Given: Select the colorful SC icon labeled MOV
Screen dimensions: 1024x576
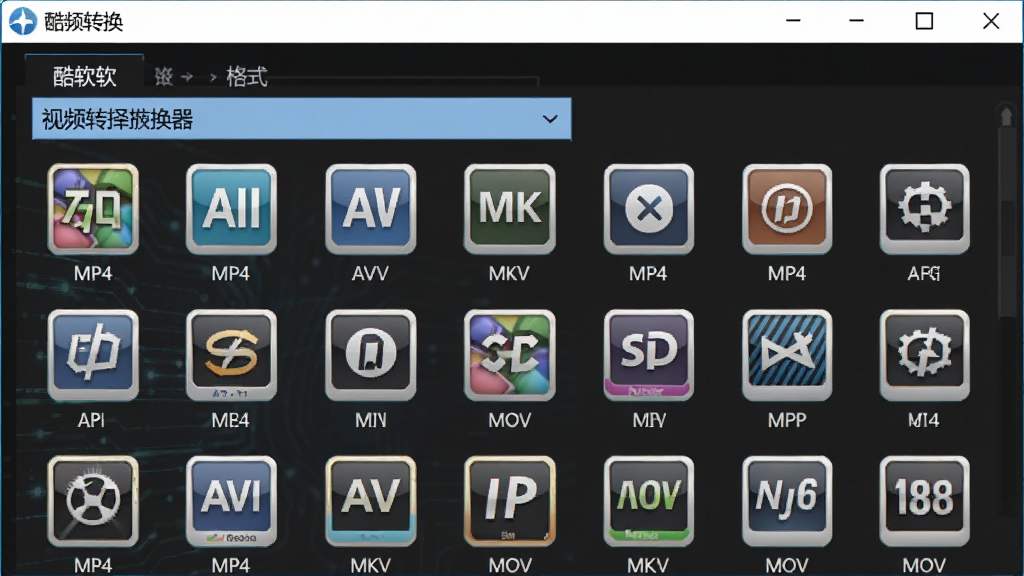Looking at the screenshot, I should (x=509, y=355).
